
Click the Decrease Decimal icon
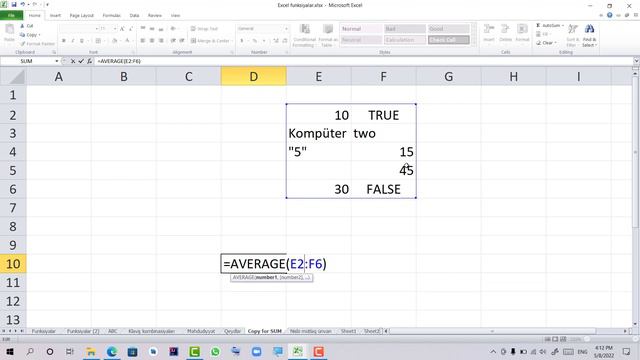285,41
